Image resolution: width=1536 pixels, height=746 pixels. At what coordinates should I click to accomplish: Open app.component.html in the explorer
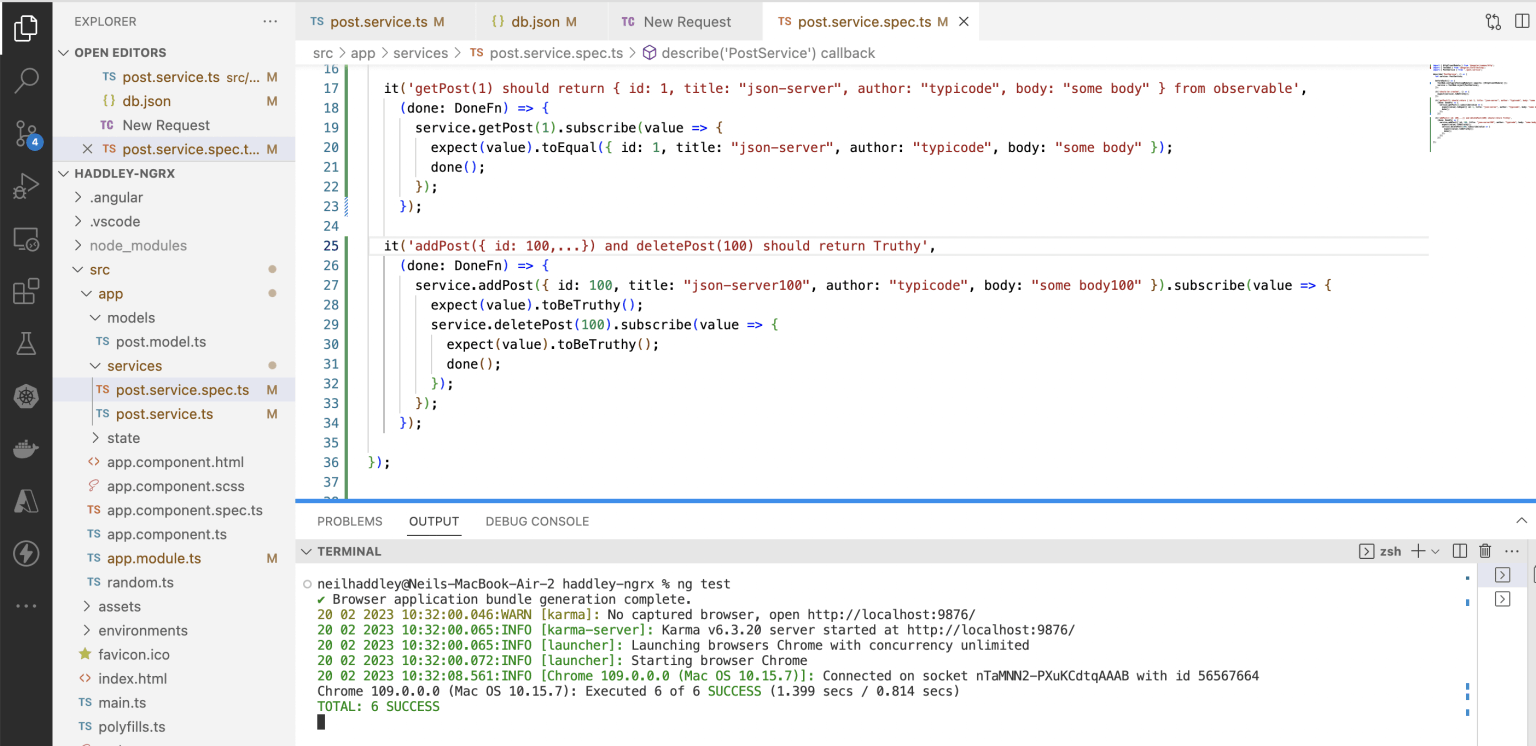(175, 462)
